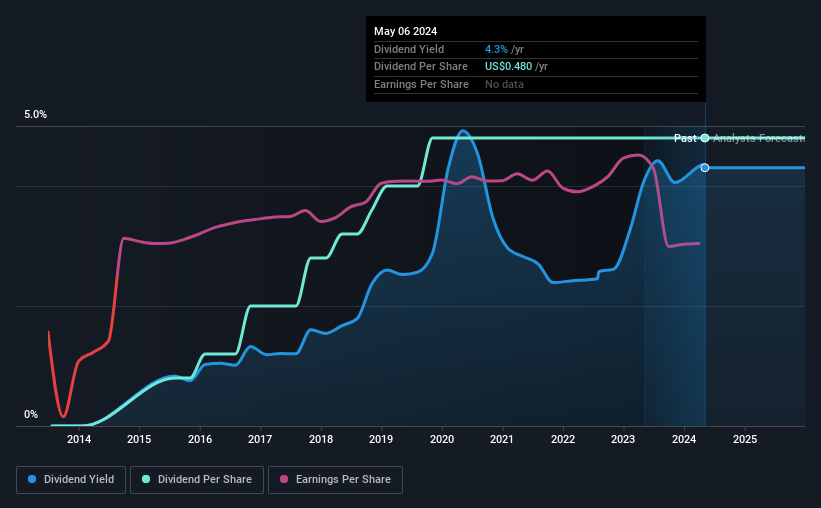Viewport: 821px width, 508px height.
Task: Select the 2023 axis label
Action: 623,439
